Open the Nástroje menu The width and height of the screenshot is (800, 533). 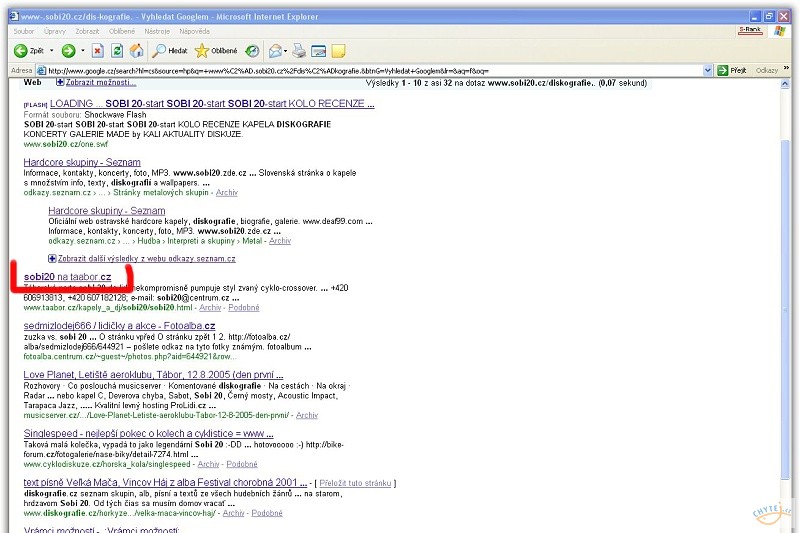click(157, 31)
